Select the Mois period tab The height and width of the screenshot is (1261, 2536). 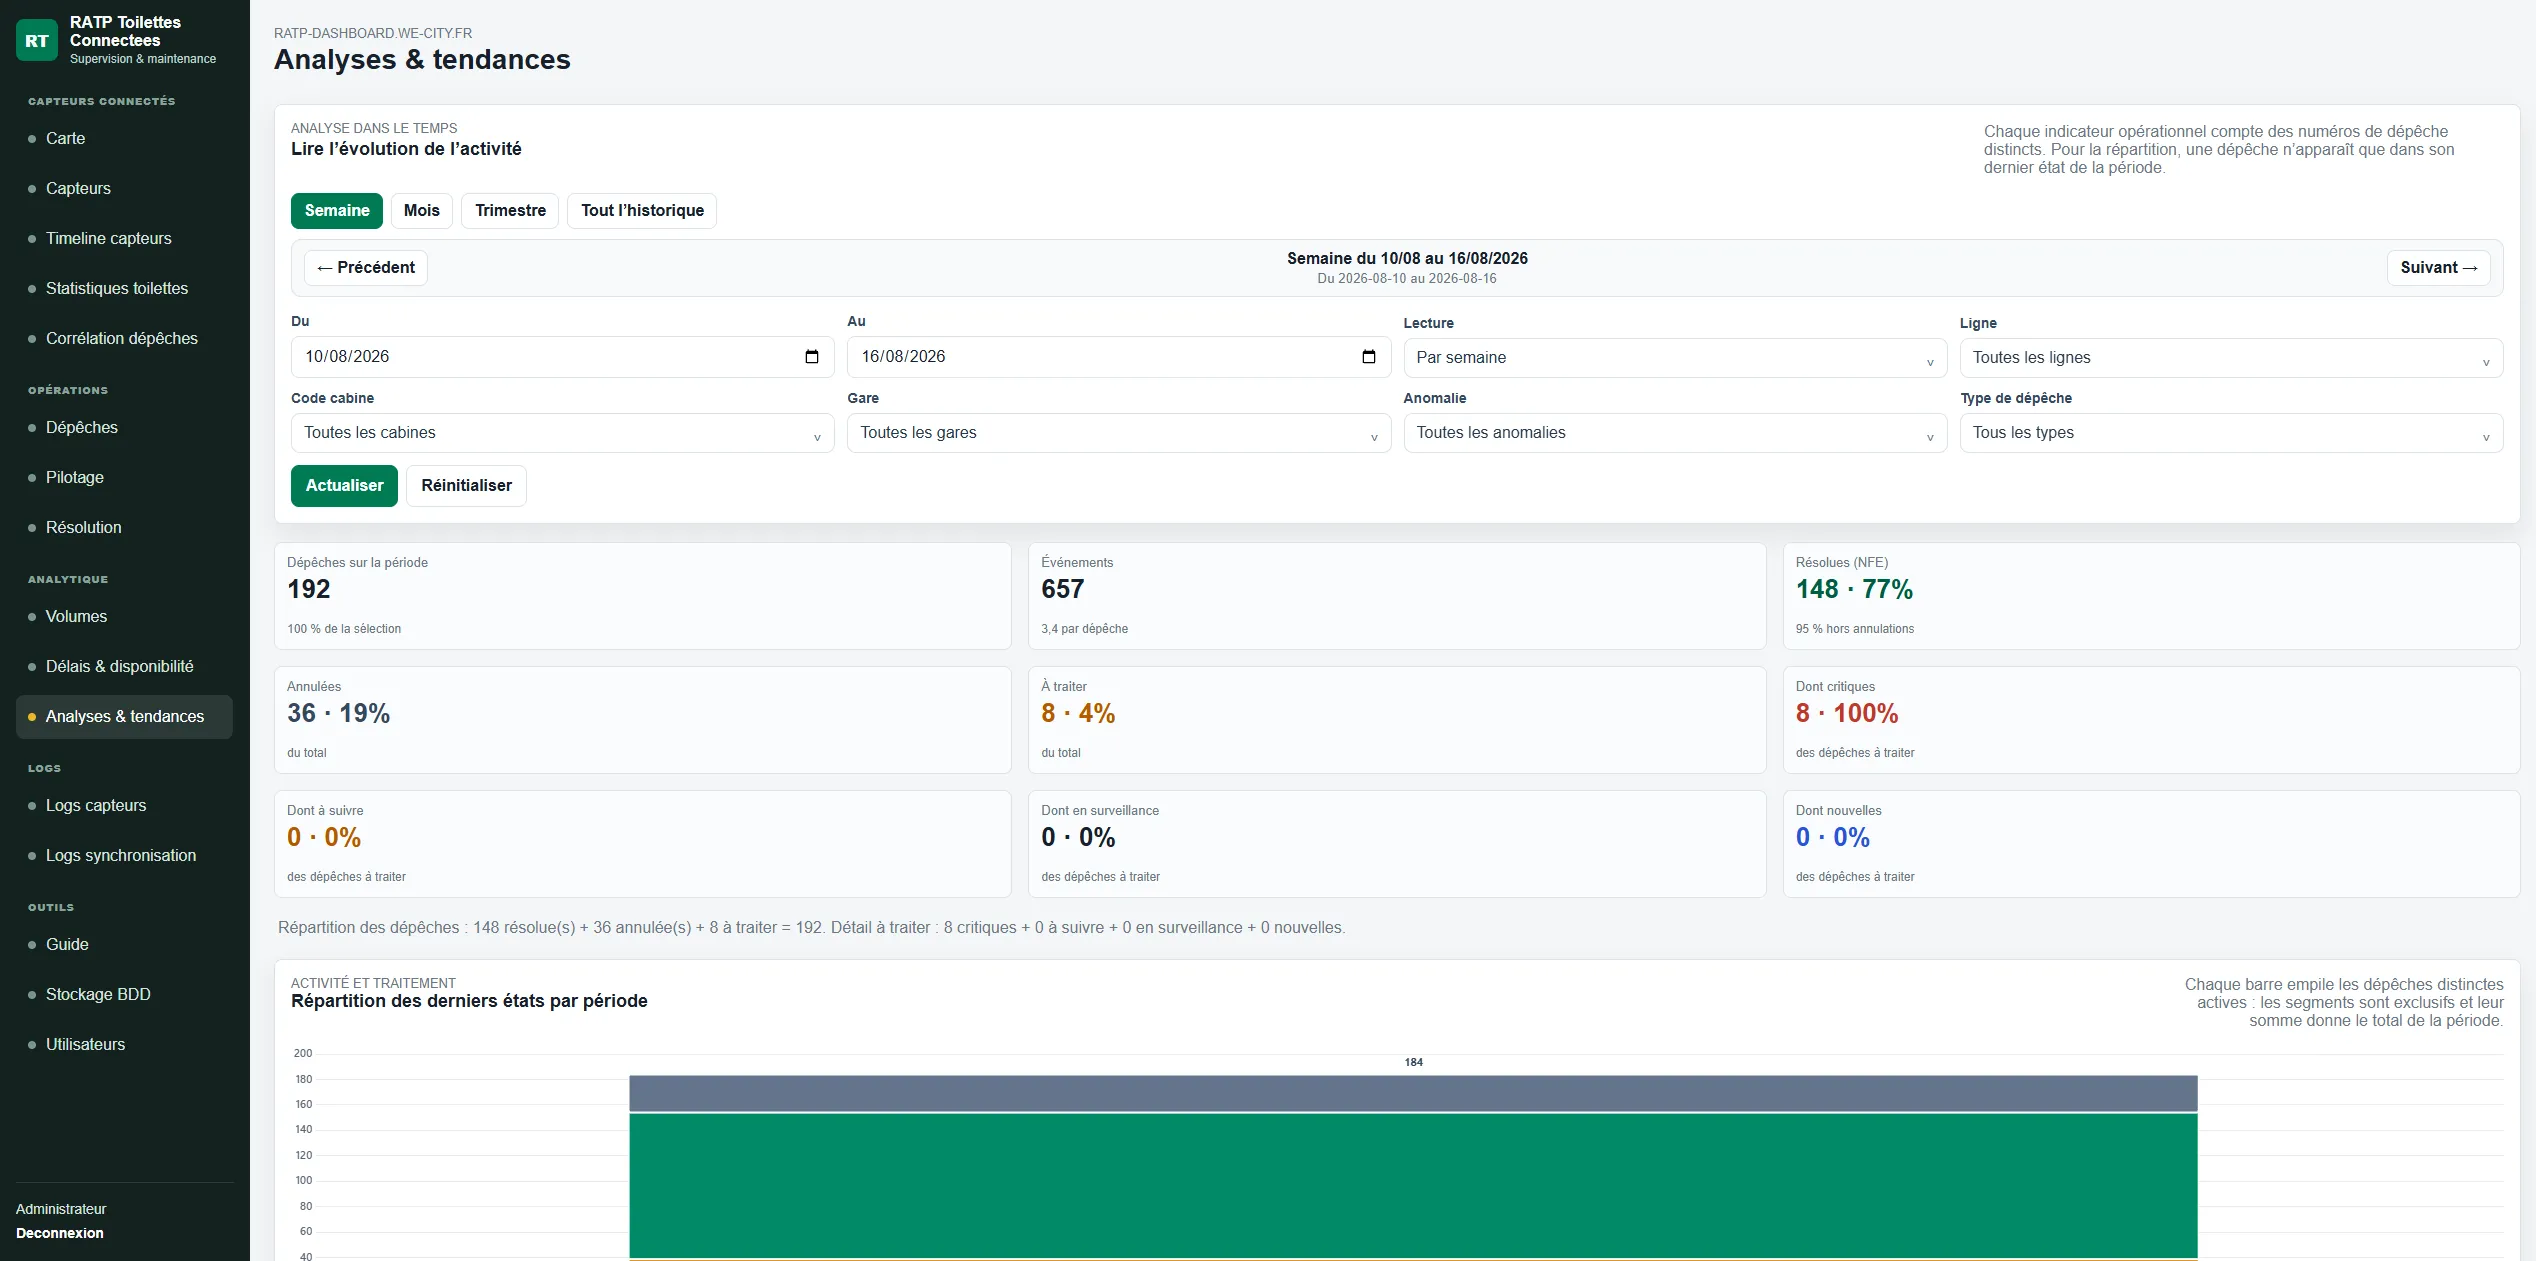coord(421,211)
